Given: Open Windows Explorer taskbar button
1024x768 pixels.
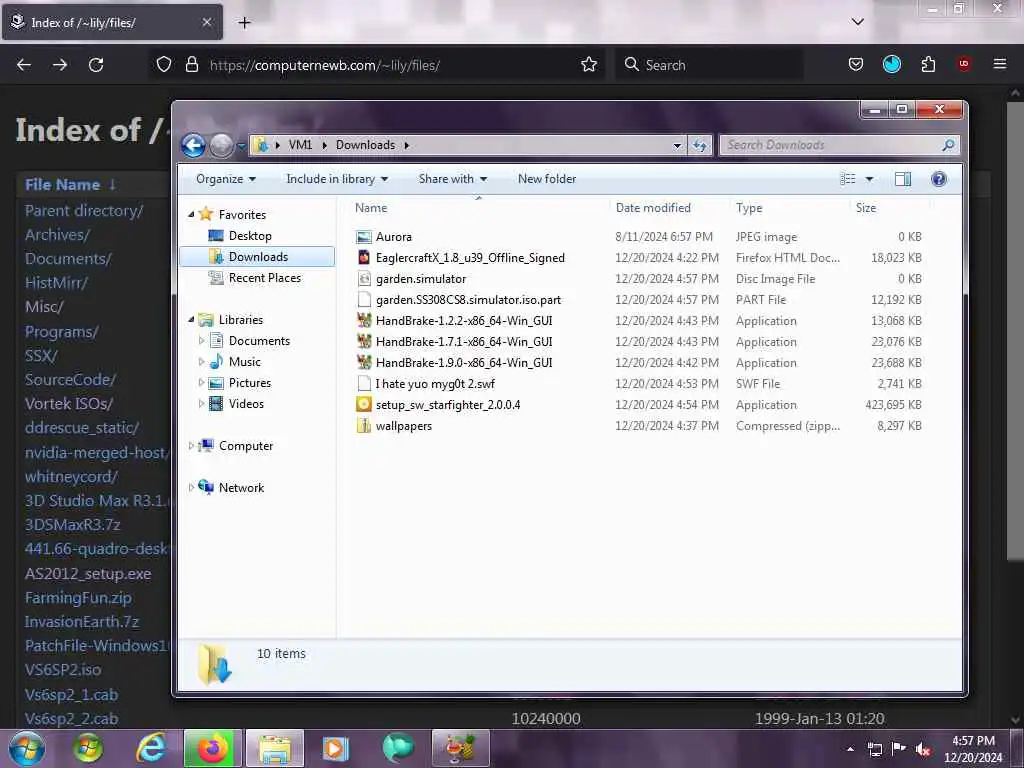Looking at the screenshot, I should point(275,748).
